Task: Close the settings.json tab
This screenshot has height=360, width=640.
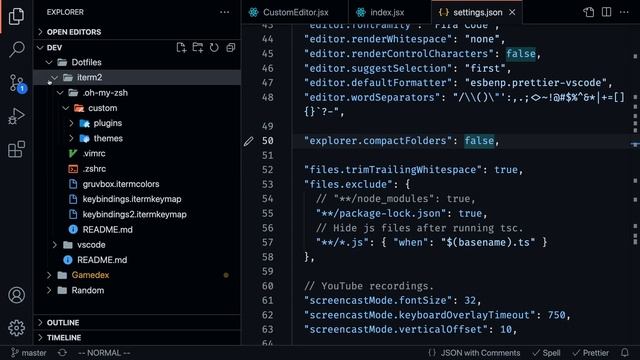Action: 512,12
